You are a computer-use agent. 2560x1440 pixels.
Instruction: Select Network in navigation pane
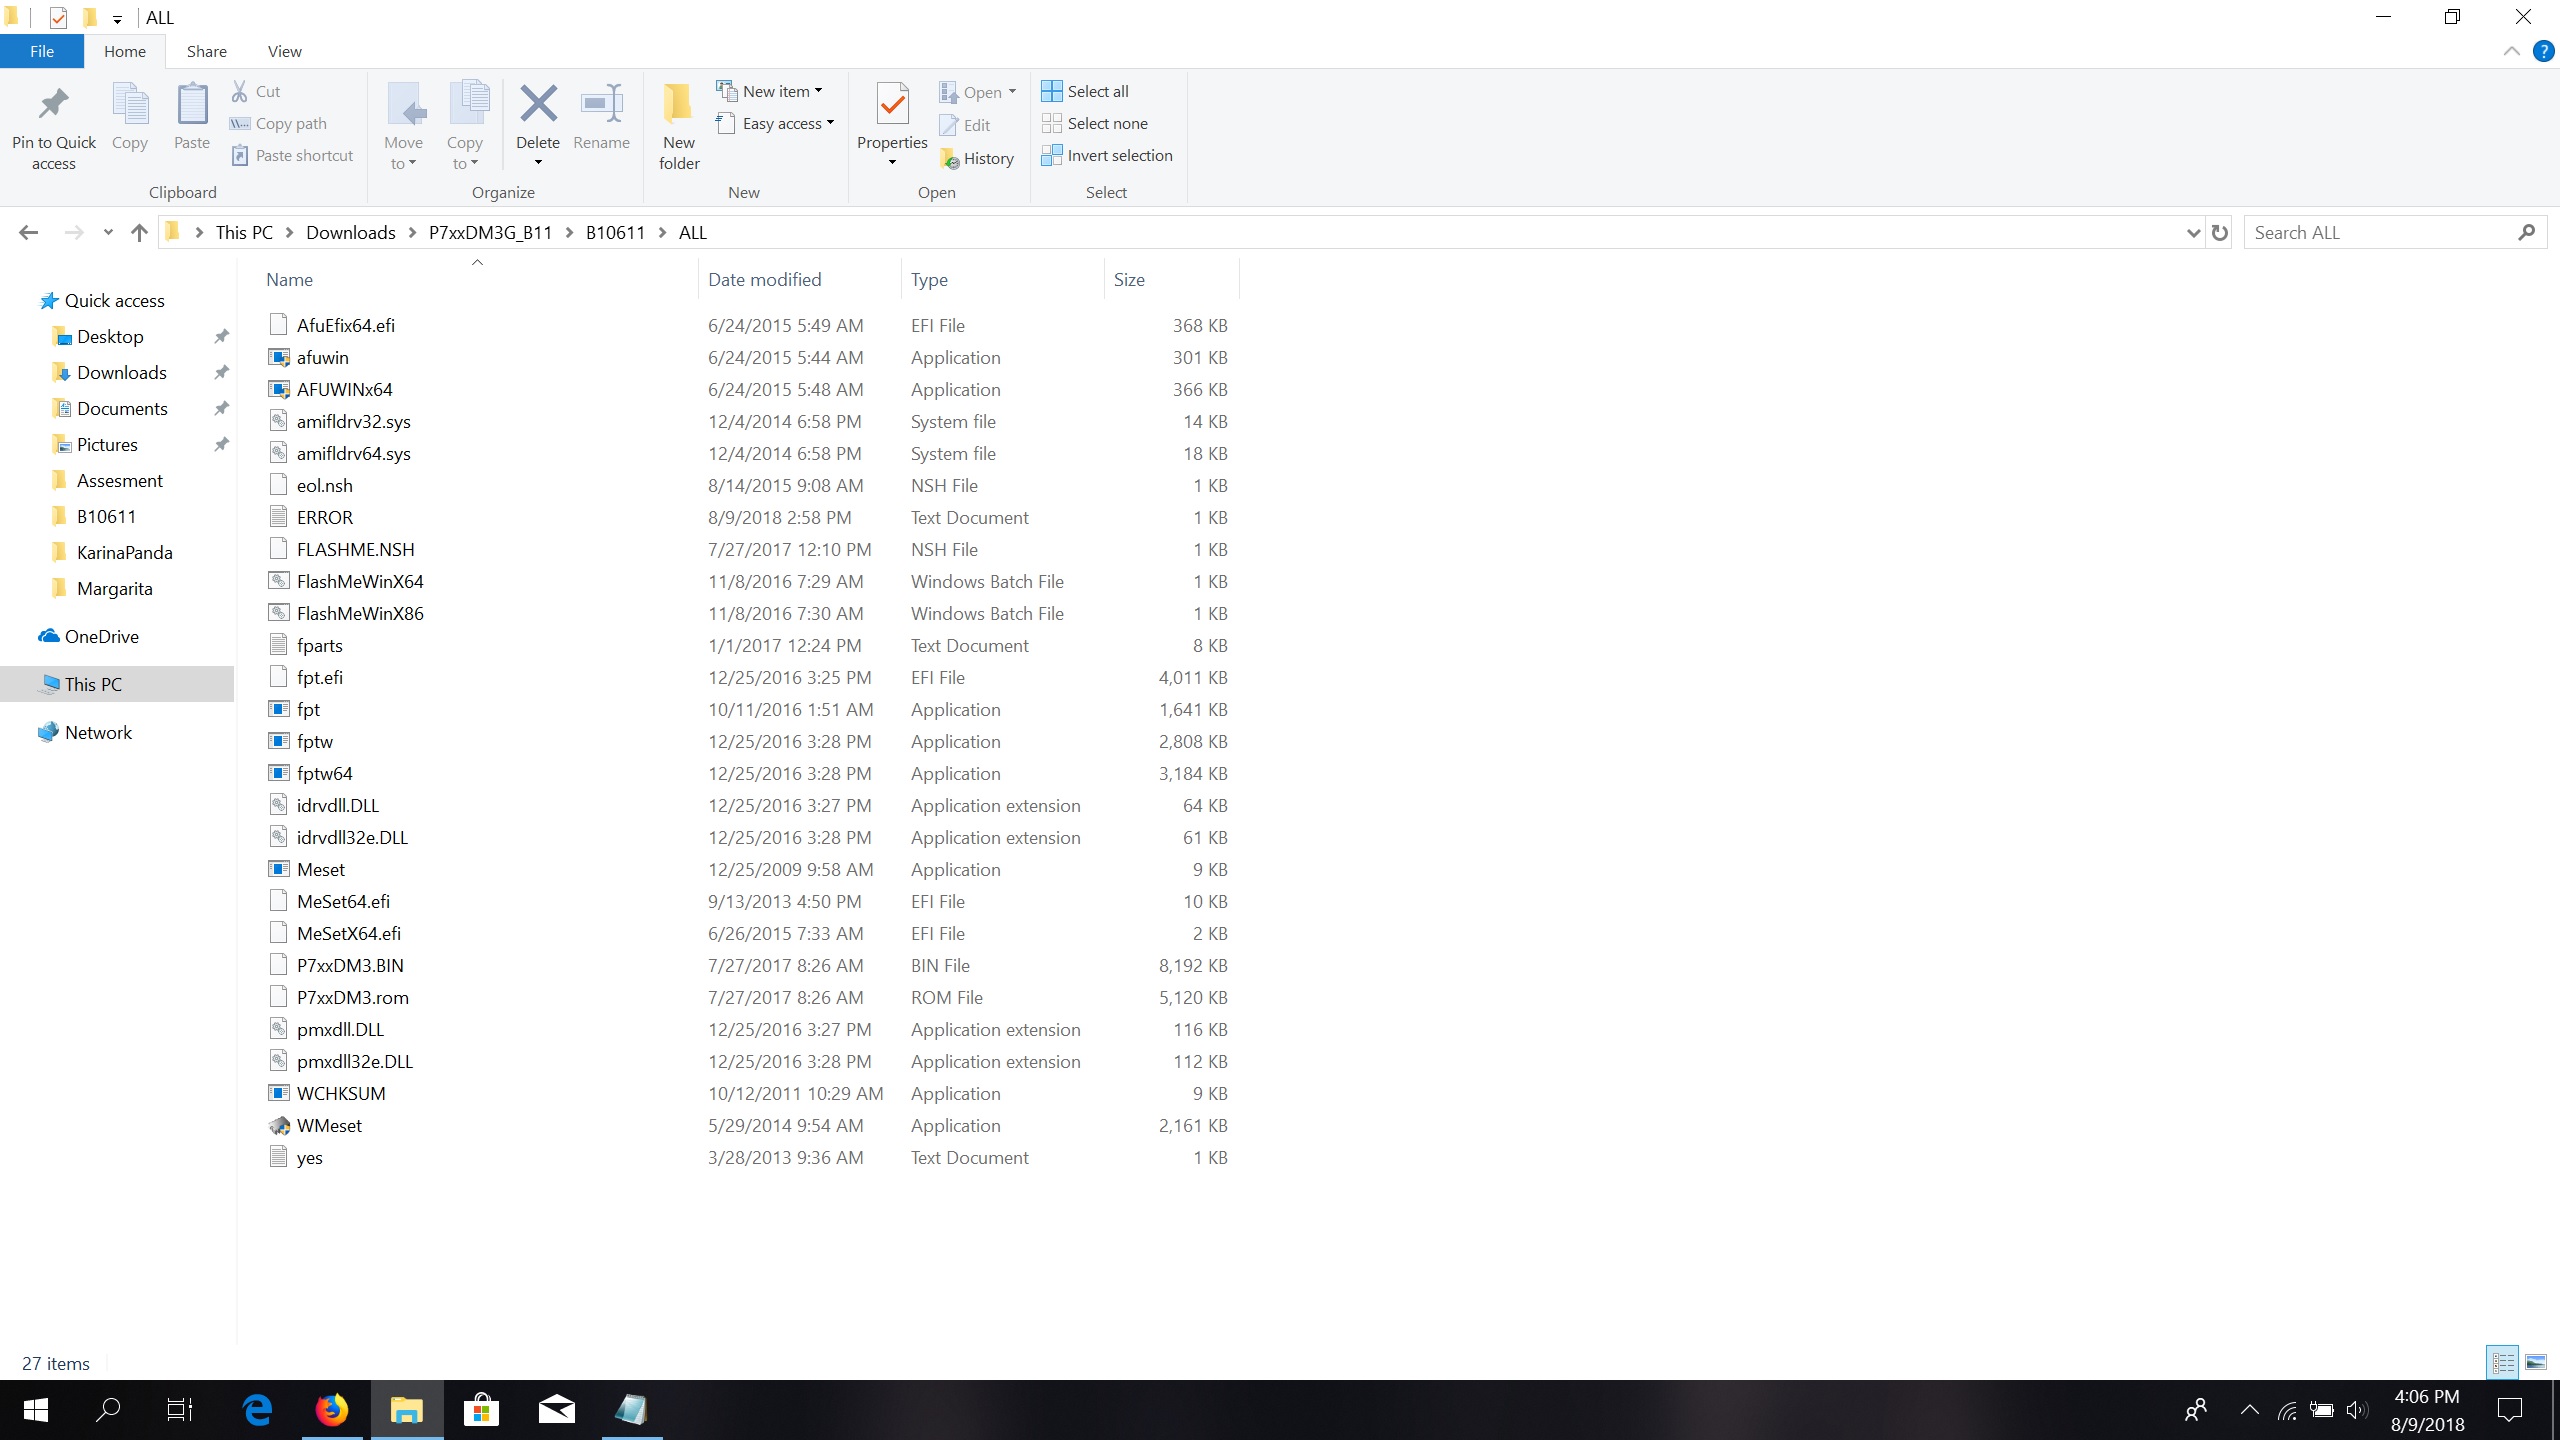coord(98,733)
